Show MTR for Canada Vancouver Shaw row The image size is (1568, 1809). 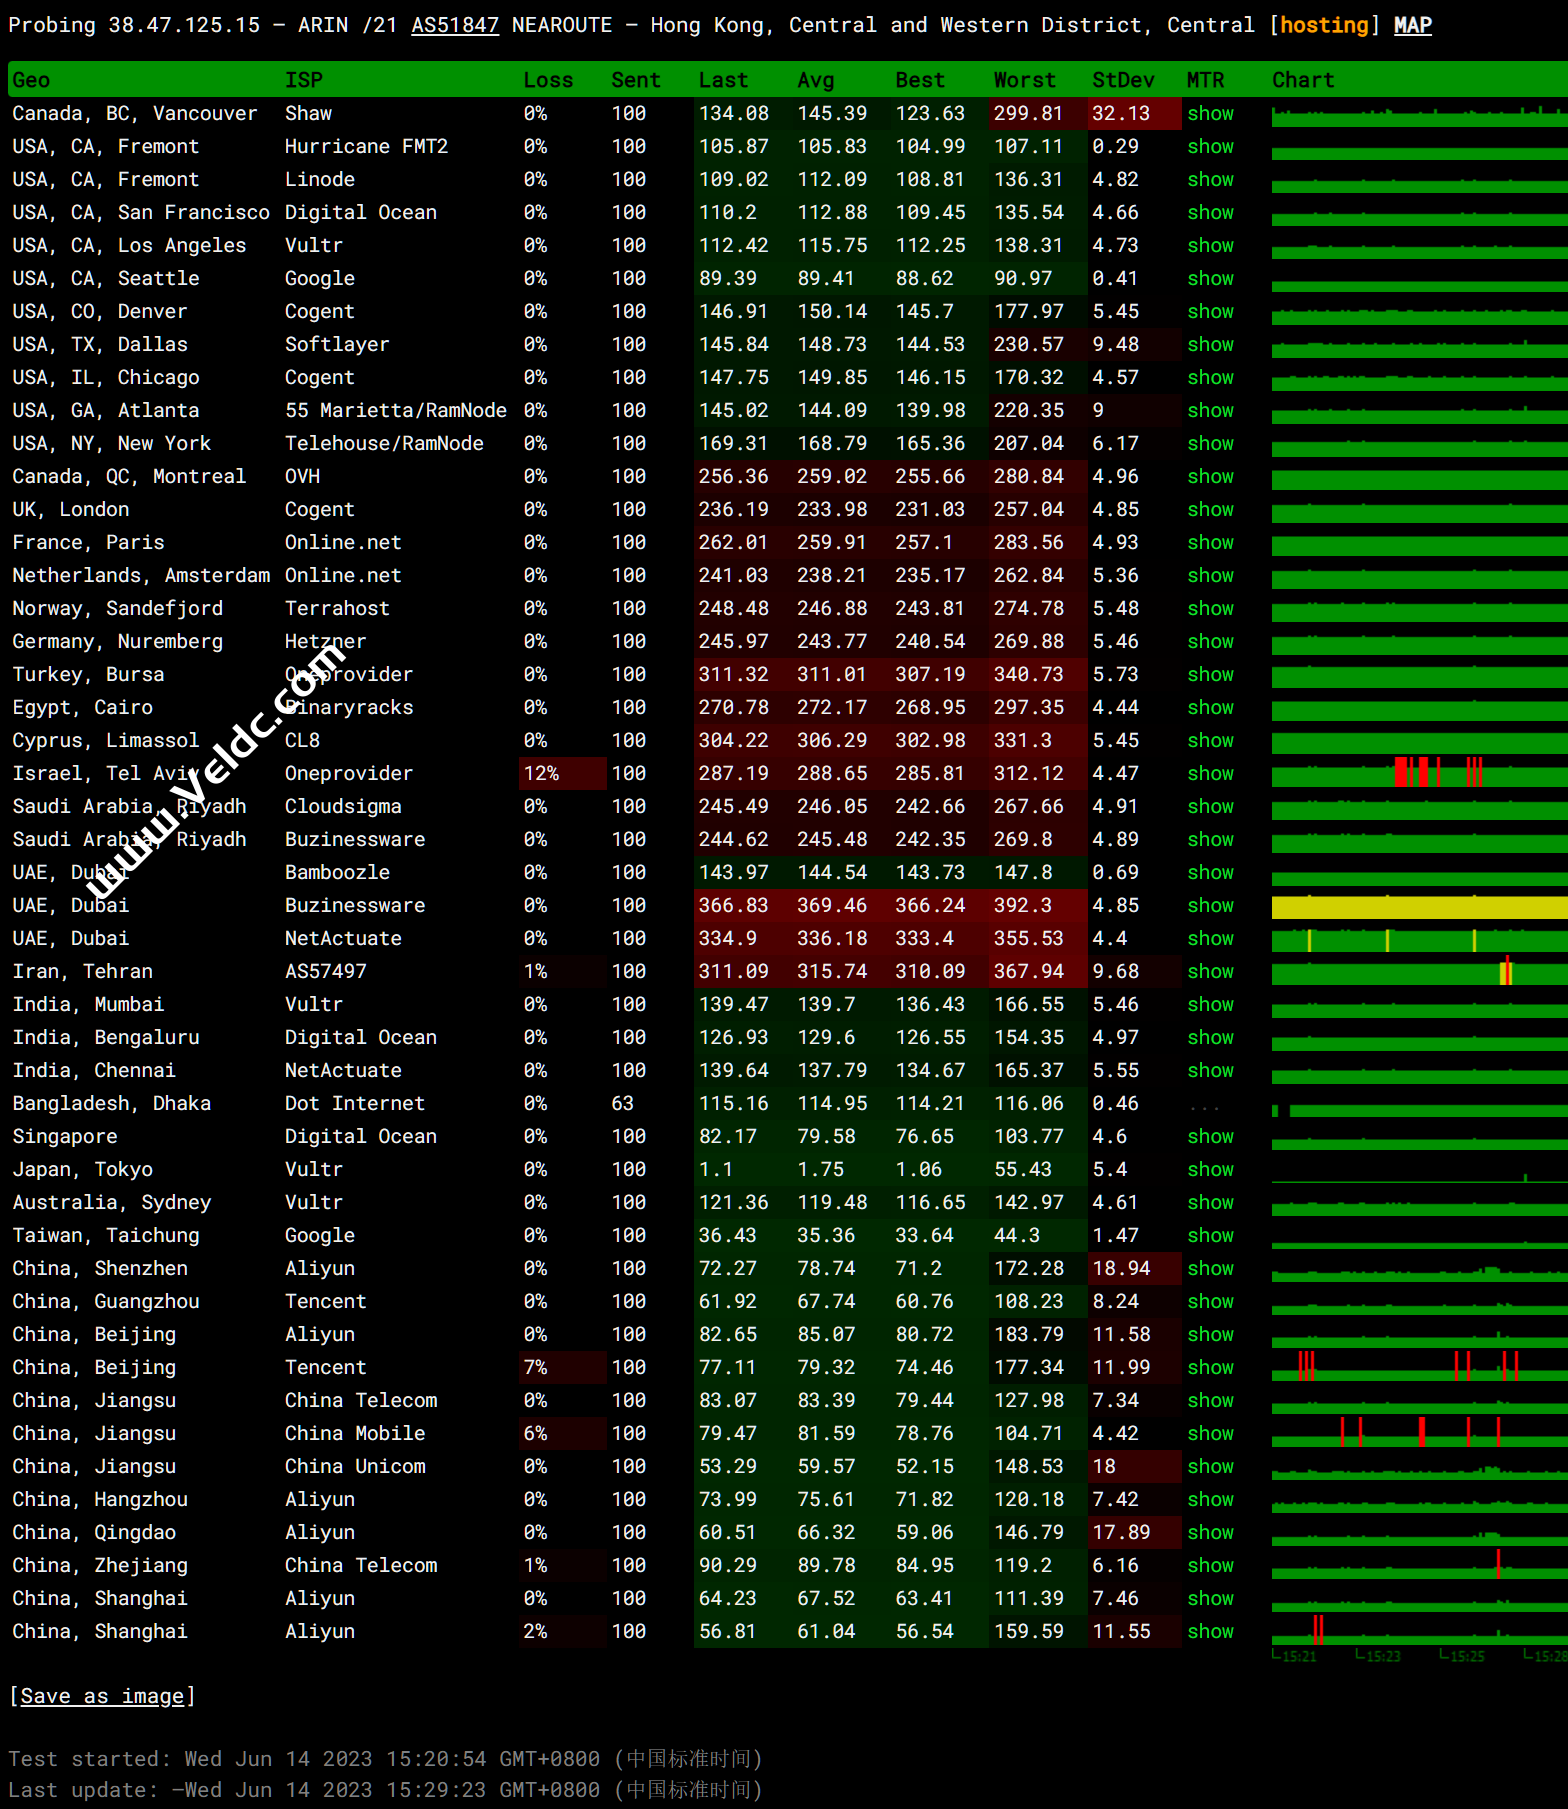pyautogui.click(x=1210, y=114)
